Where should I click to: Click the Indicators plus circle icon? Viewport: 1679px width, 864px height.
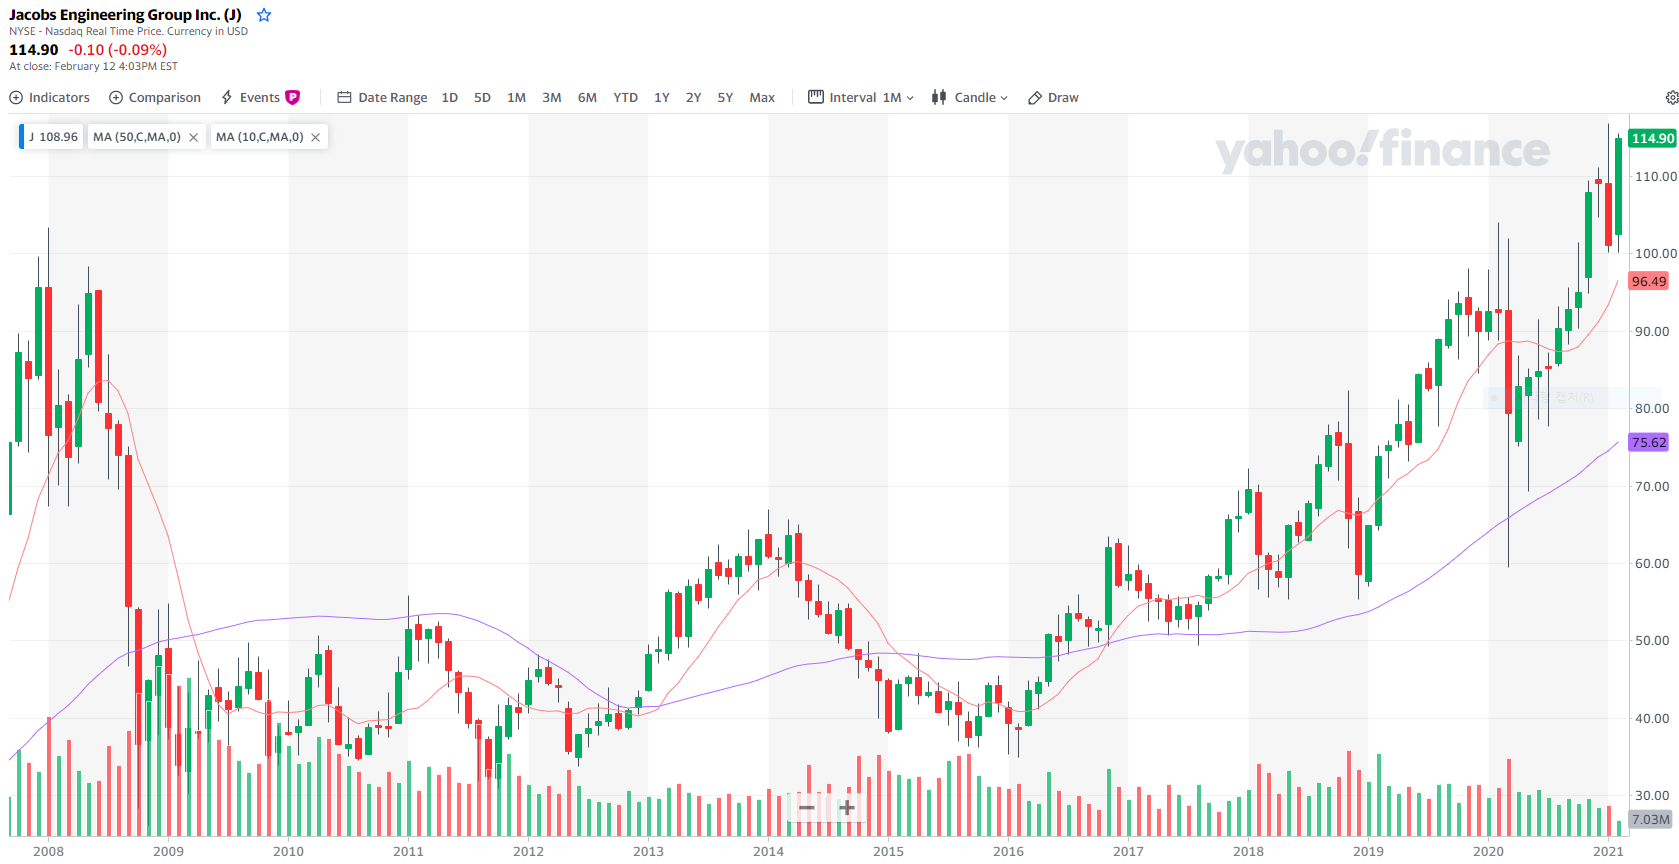coord(16,97)
